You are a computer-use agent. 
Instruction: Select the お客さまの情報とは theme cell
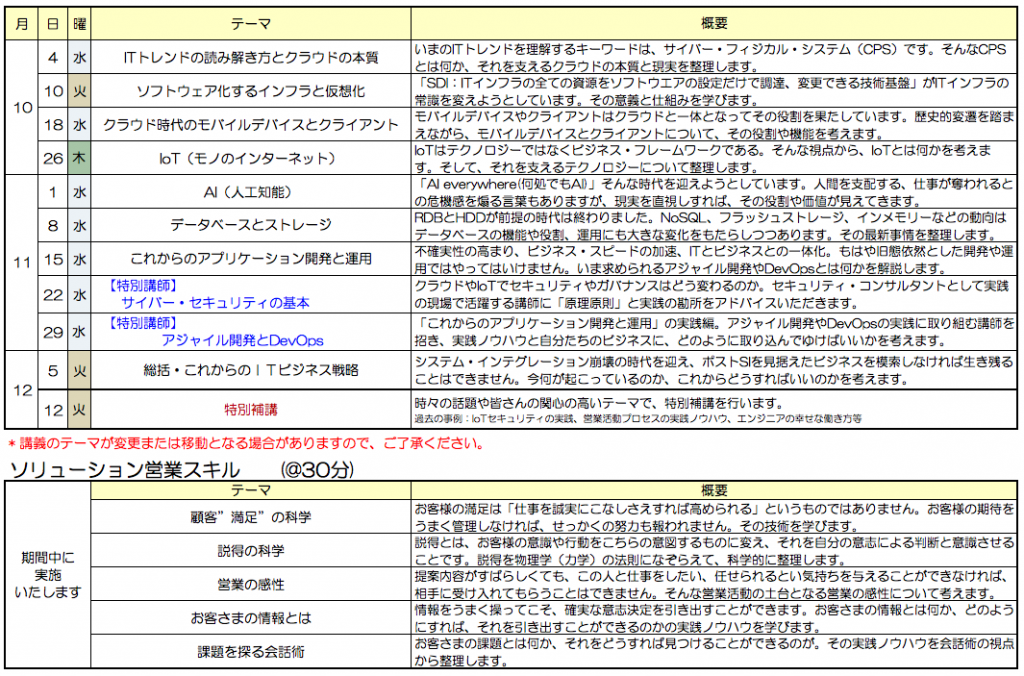pos(251,618)
